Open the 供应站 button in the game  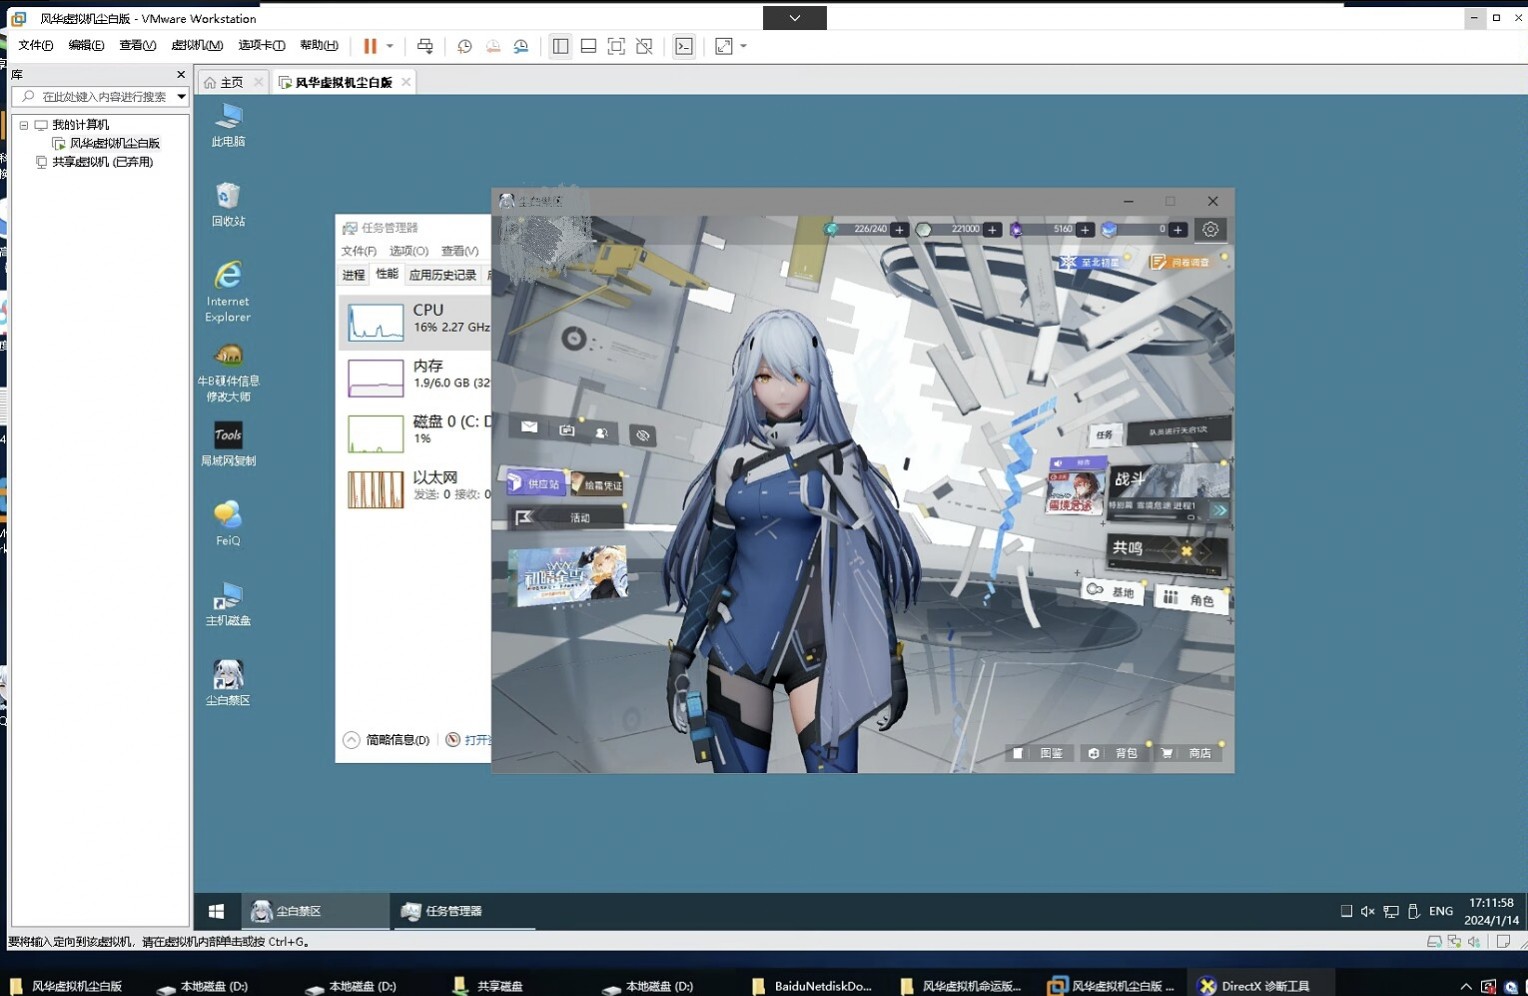(536, 483)
